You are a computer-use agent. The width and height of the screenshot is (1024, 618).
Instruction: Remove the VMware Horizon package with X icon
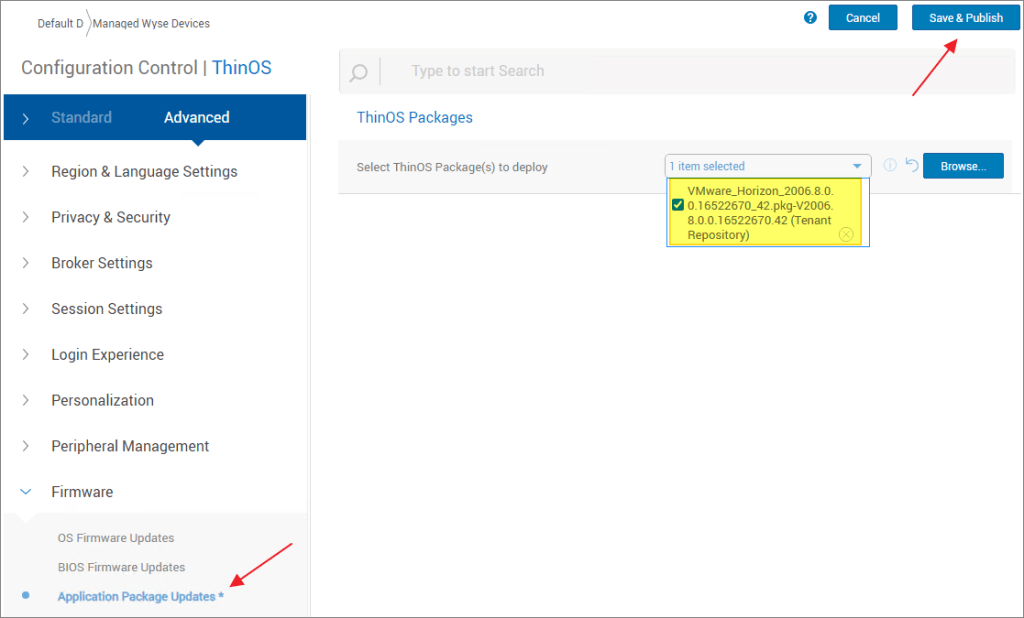click(846, 234)
